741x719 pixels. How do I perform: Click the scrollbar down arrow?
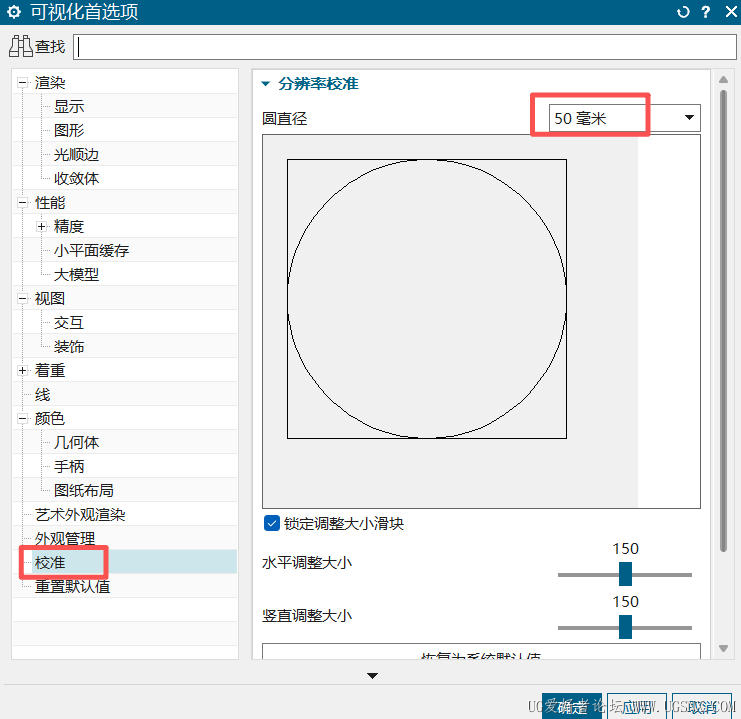[x=723, y=648]
